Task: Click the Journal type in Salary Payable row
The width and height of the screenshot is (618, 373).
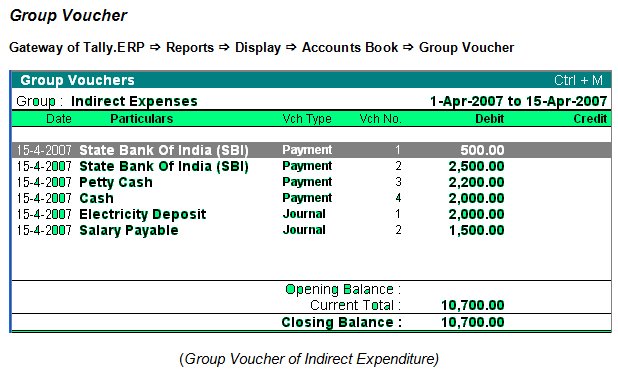Action: pyautogui.click(x=304, y=230)
